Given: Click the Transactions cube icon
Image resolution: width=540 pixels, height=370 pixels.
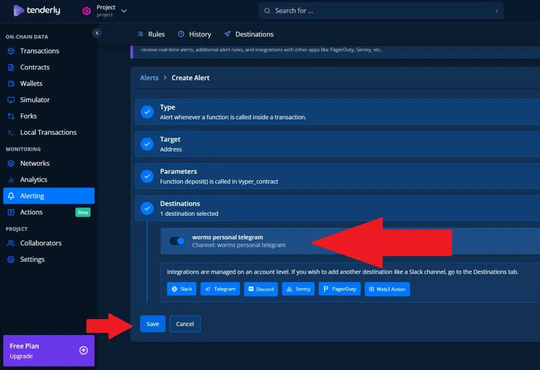Looking at the screenshot, I should coord(11,51).
